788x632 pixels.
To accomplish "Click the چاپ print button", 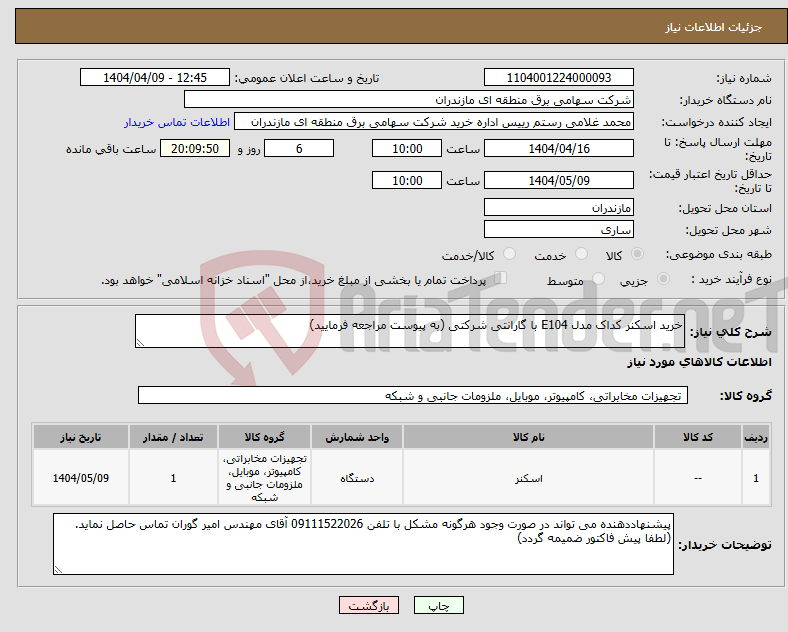I will (x=438, y=605).
